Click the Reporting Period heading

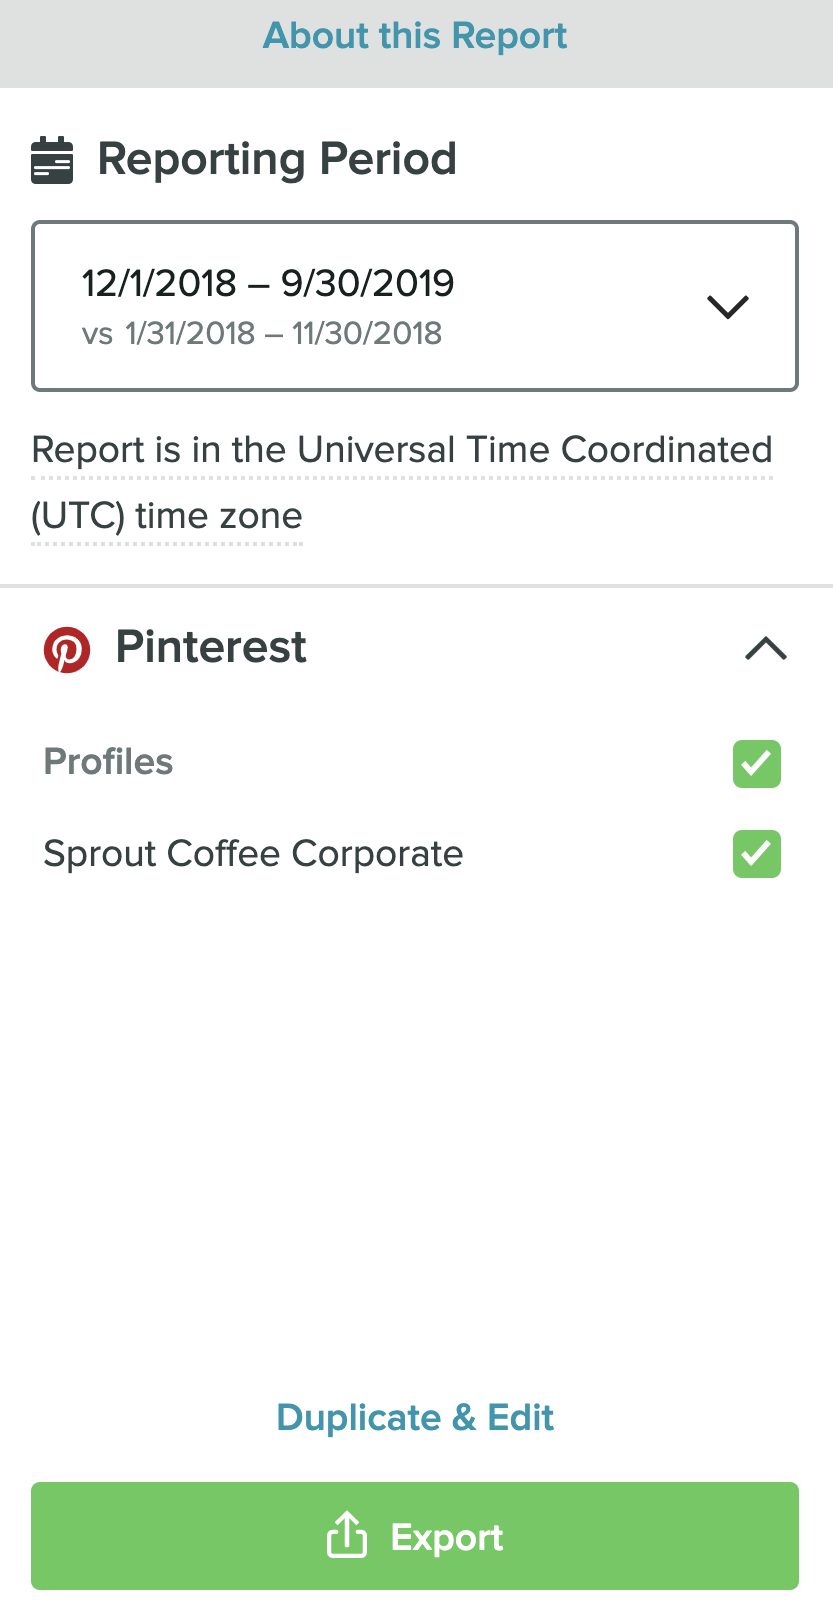[x=277, y=160]
